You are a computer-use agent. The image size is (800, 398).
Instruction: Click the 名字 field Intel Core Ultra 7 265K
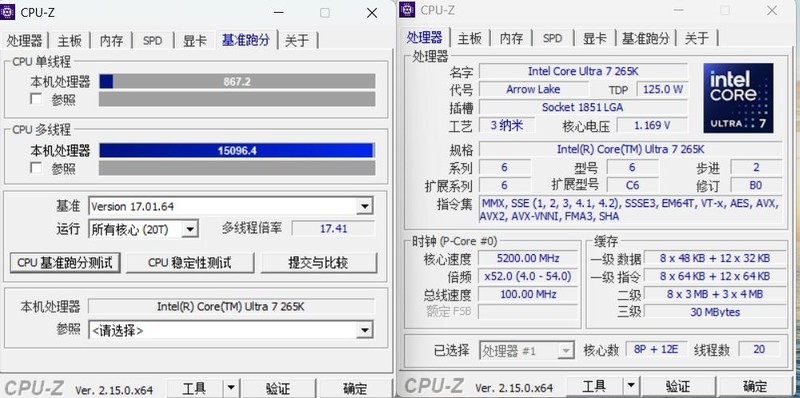(583, 71)
